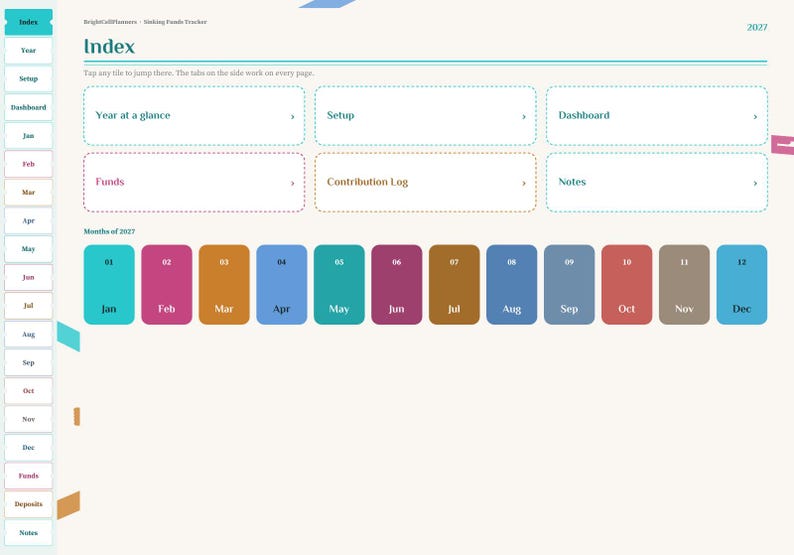Select the May side tab

pyautogui.click(x=28, y=249)
